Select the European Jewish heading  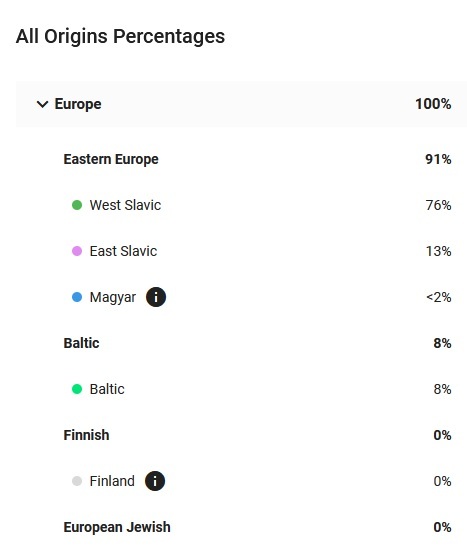pos(117,527)
